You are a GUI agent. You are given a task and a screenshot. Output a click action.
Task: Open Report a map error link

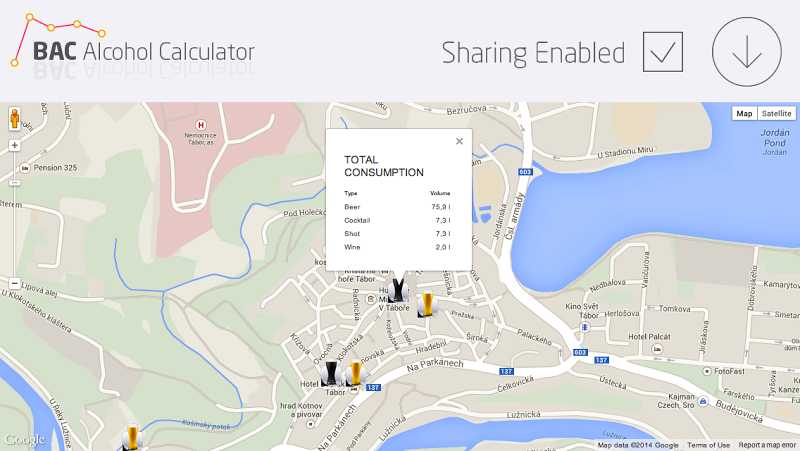767,445
